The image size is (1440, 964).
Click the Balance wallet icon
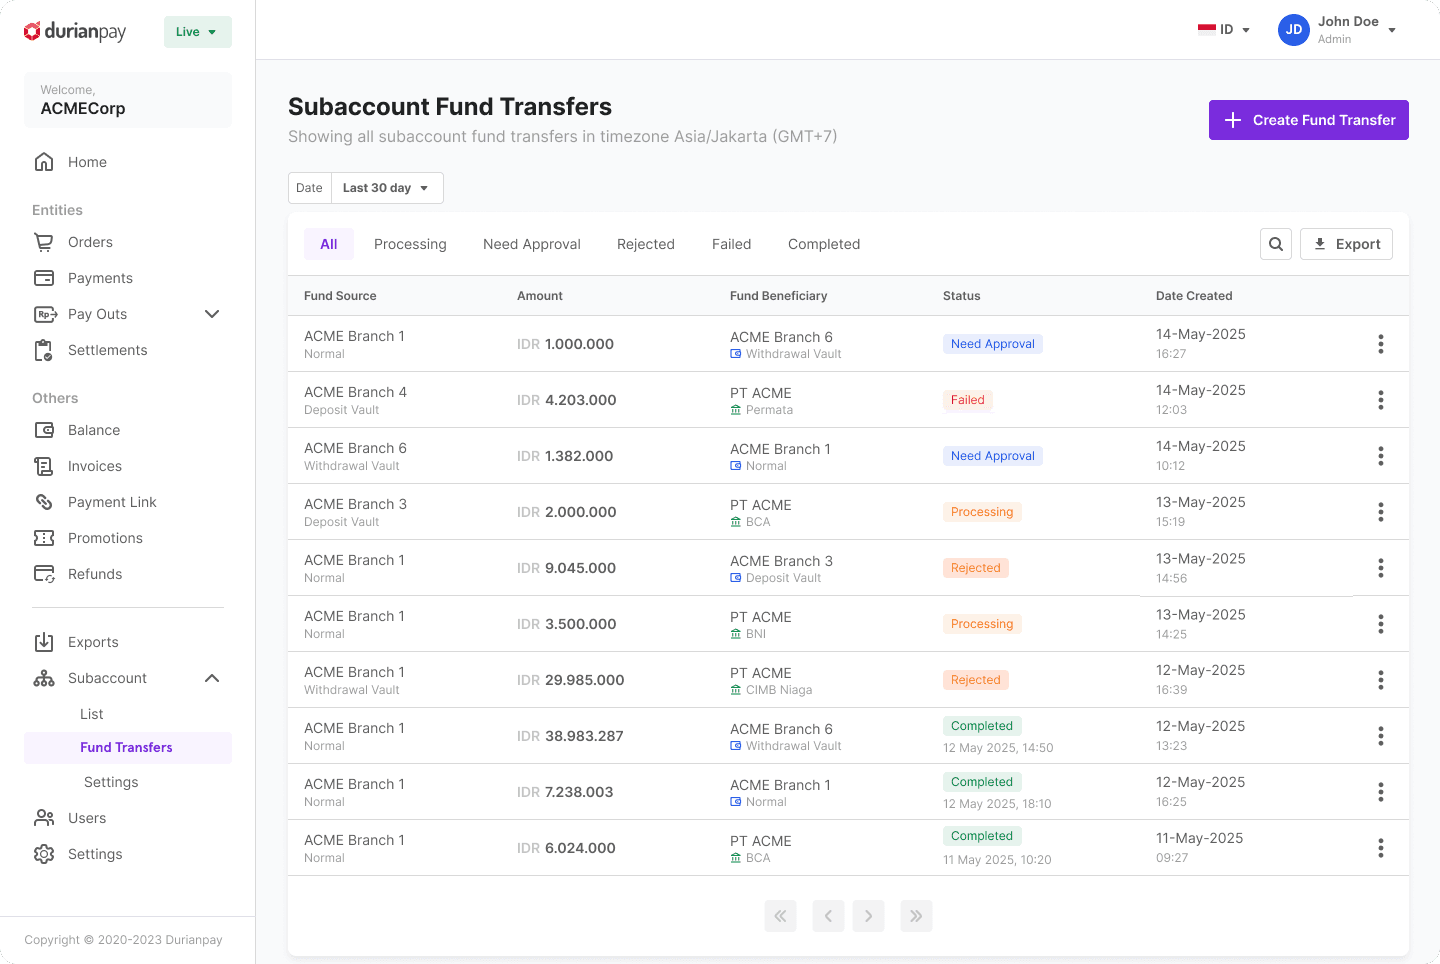(x=44, y=430)
